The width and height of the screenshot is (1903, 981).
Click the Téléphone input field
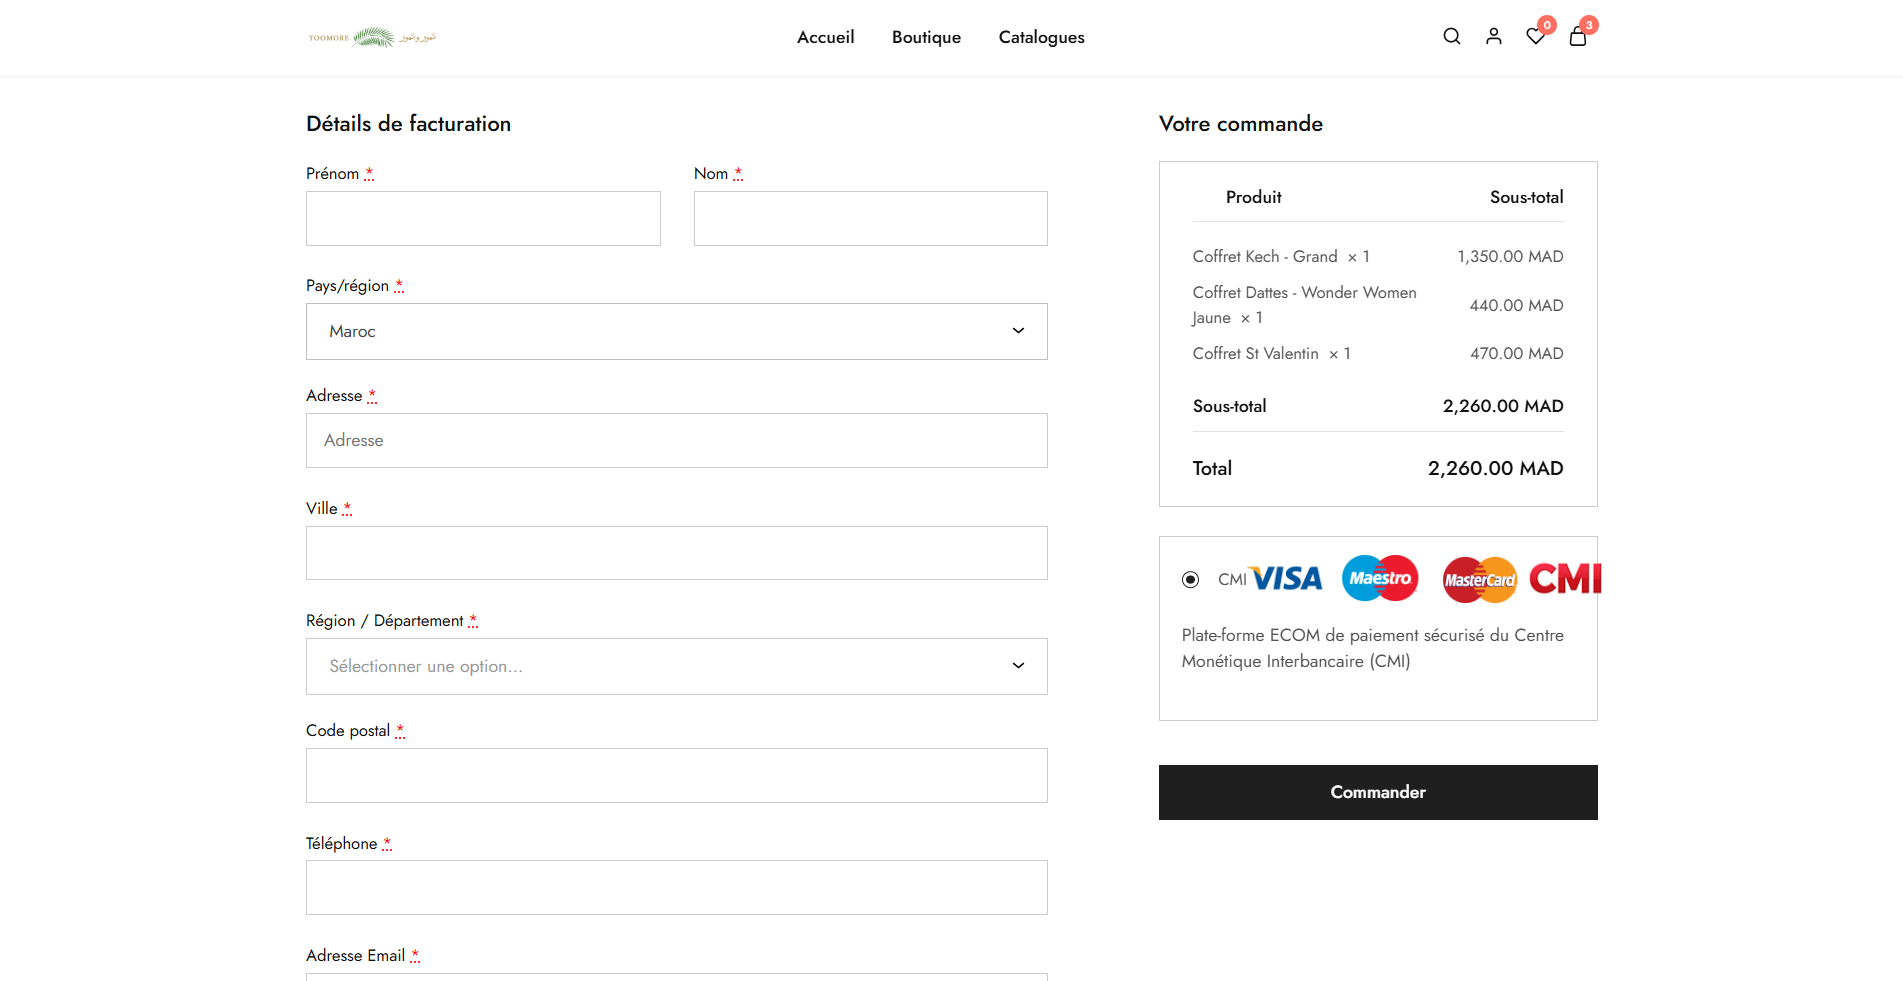676,887
